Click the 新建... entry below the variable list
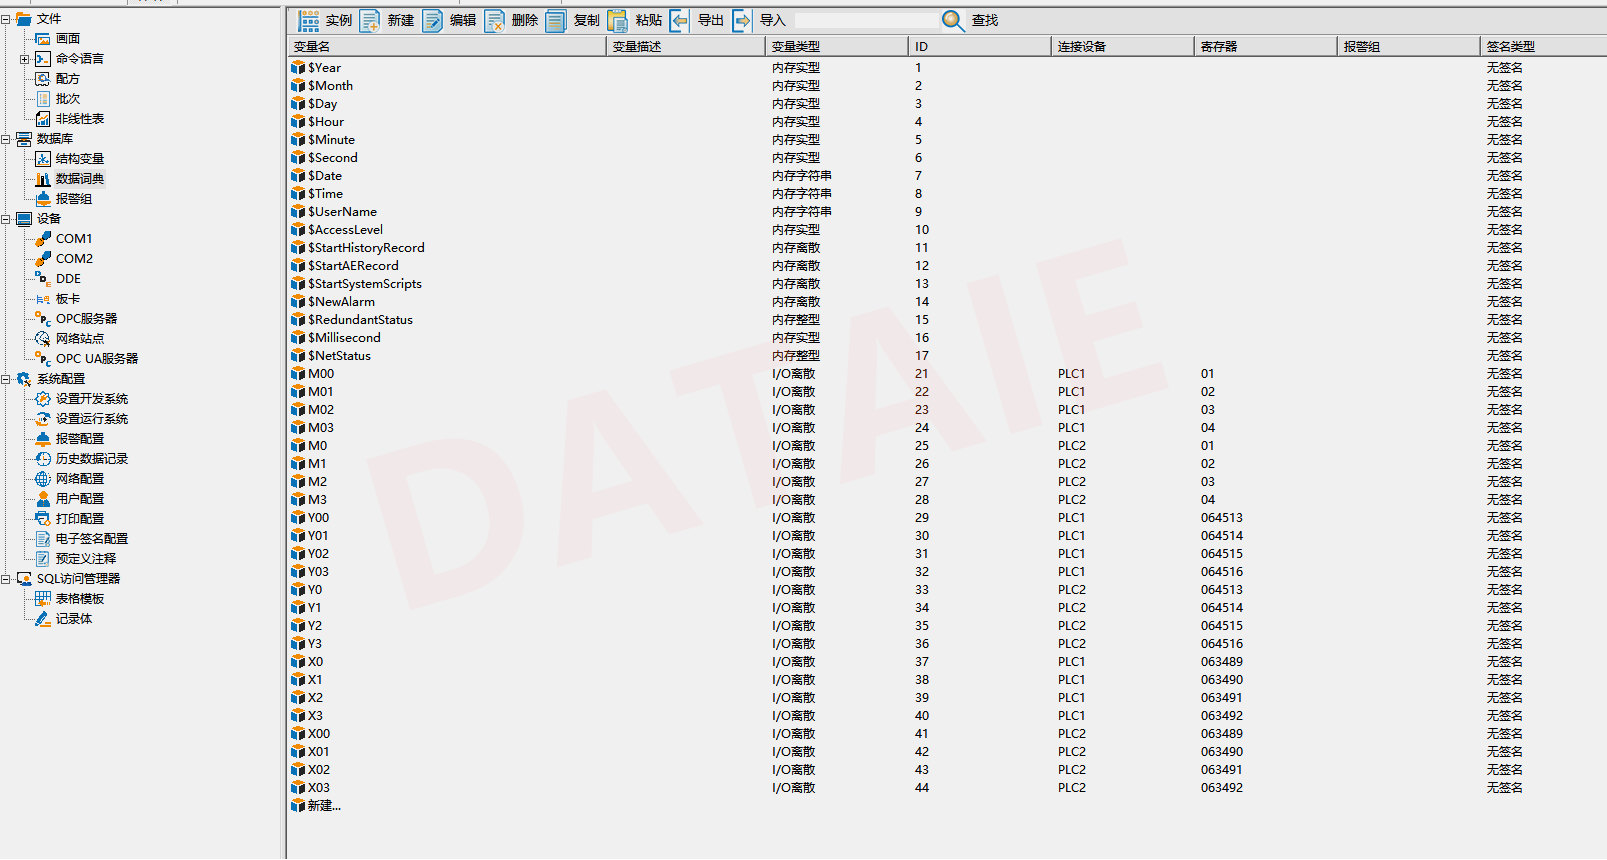The image size is (1607, 860). click(323, 806)
